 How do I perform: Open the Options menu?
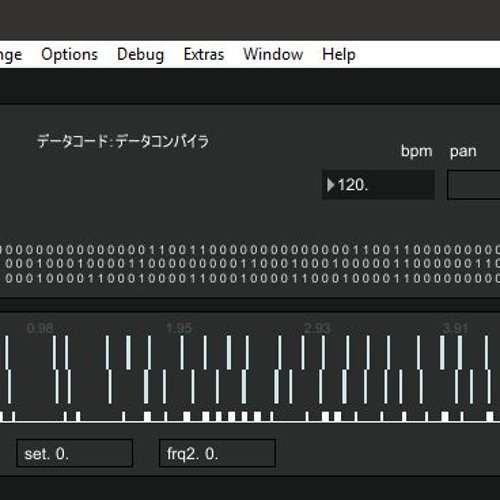pyautogui.click(x=69, y=54)
